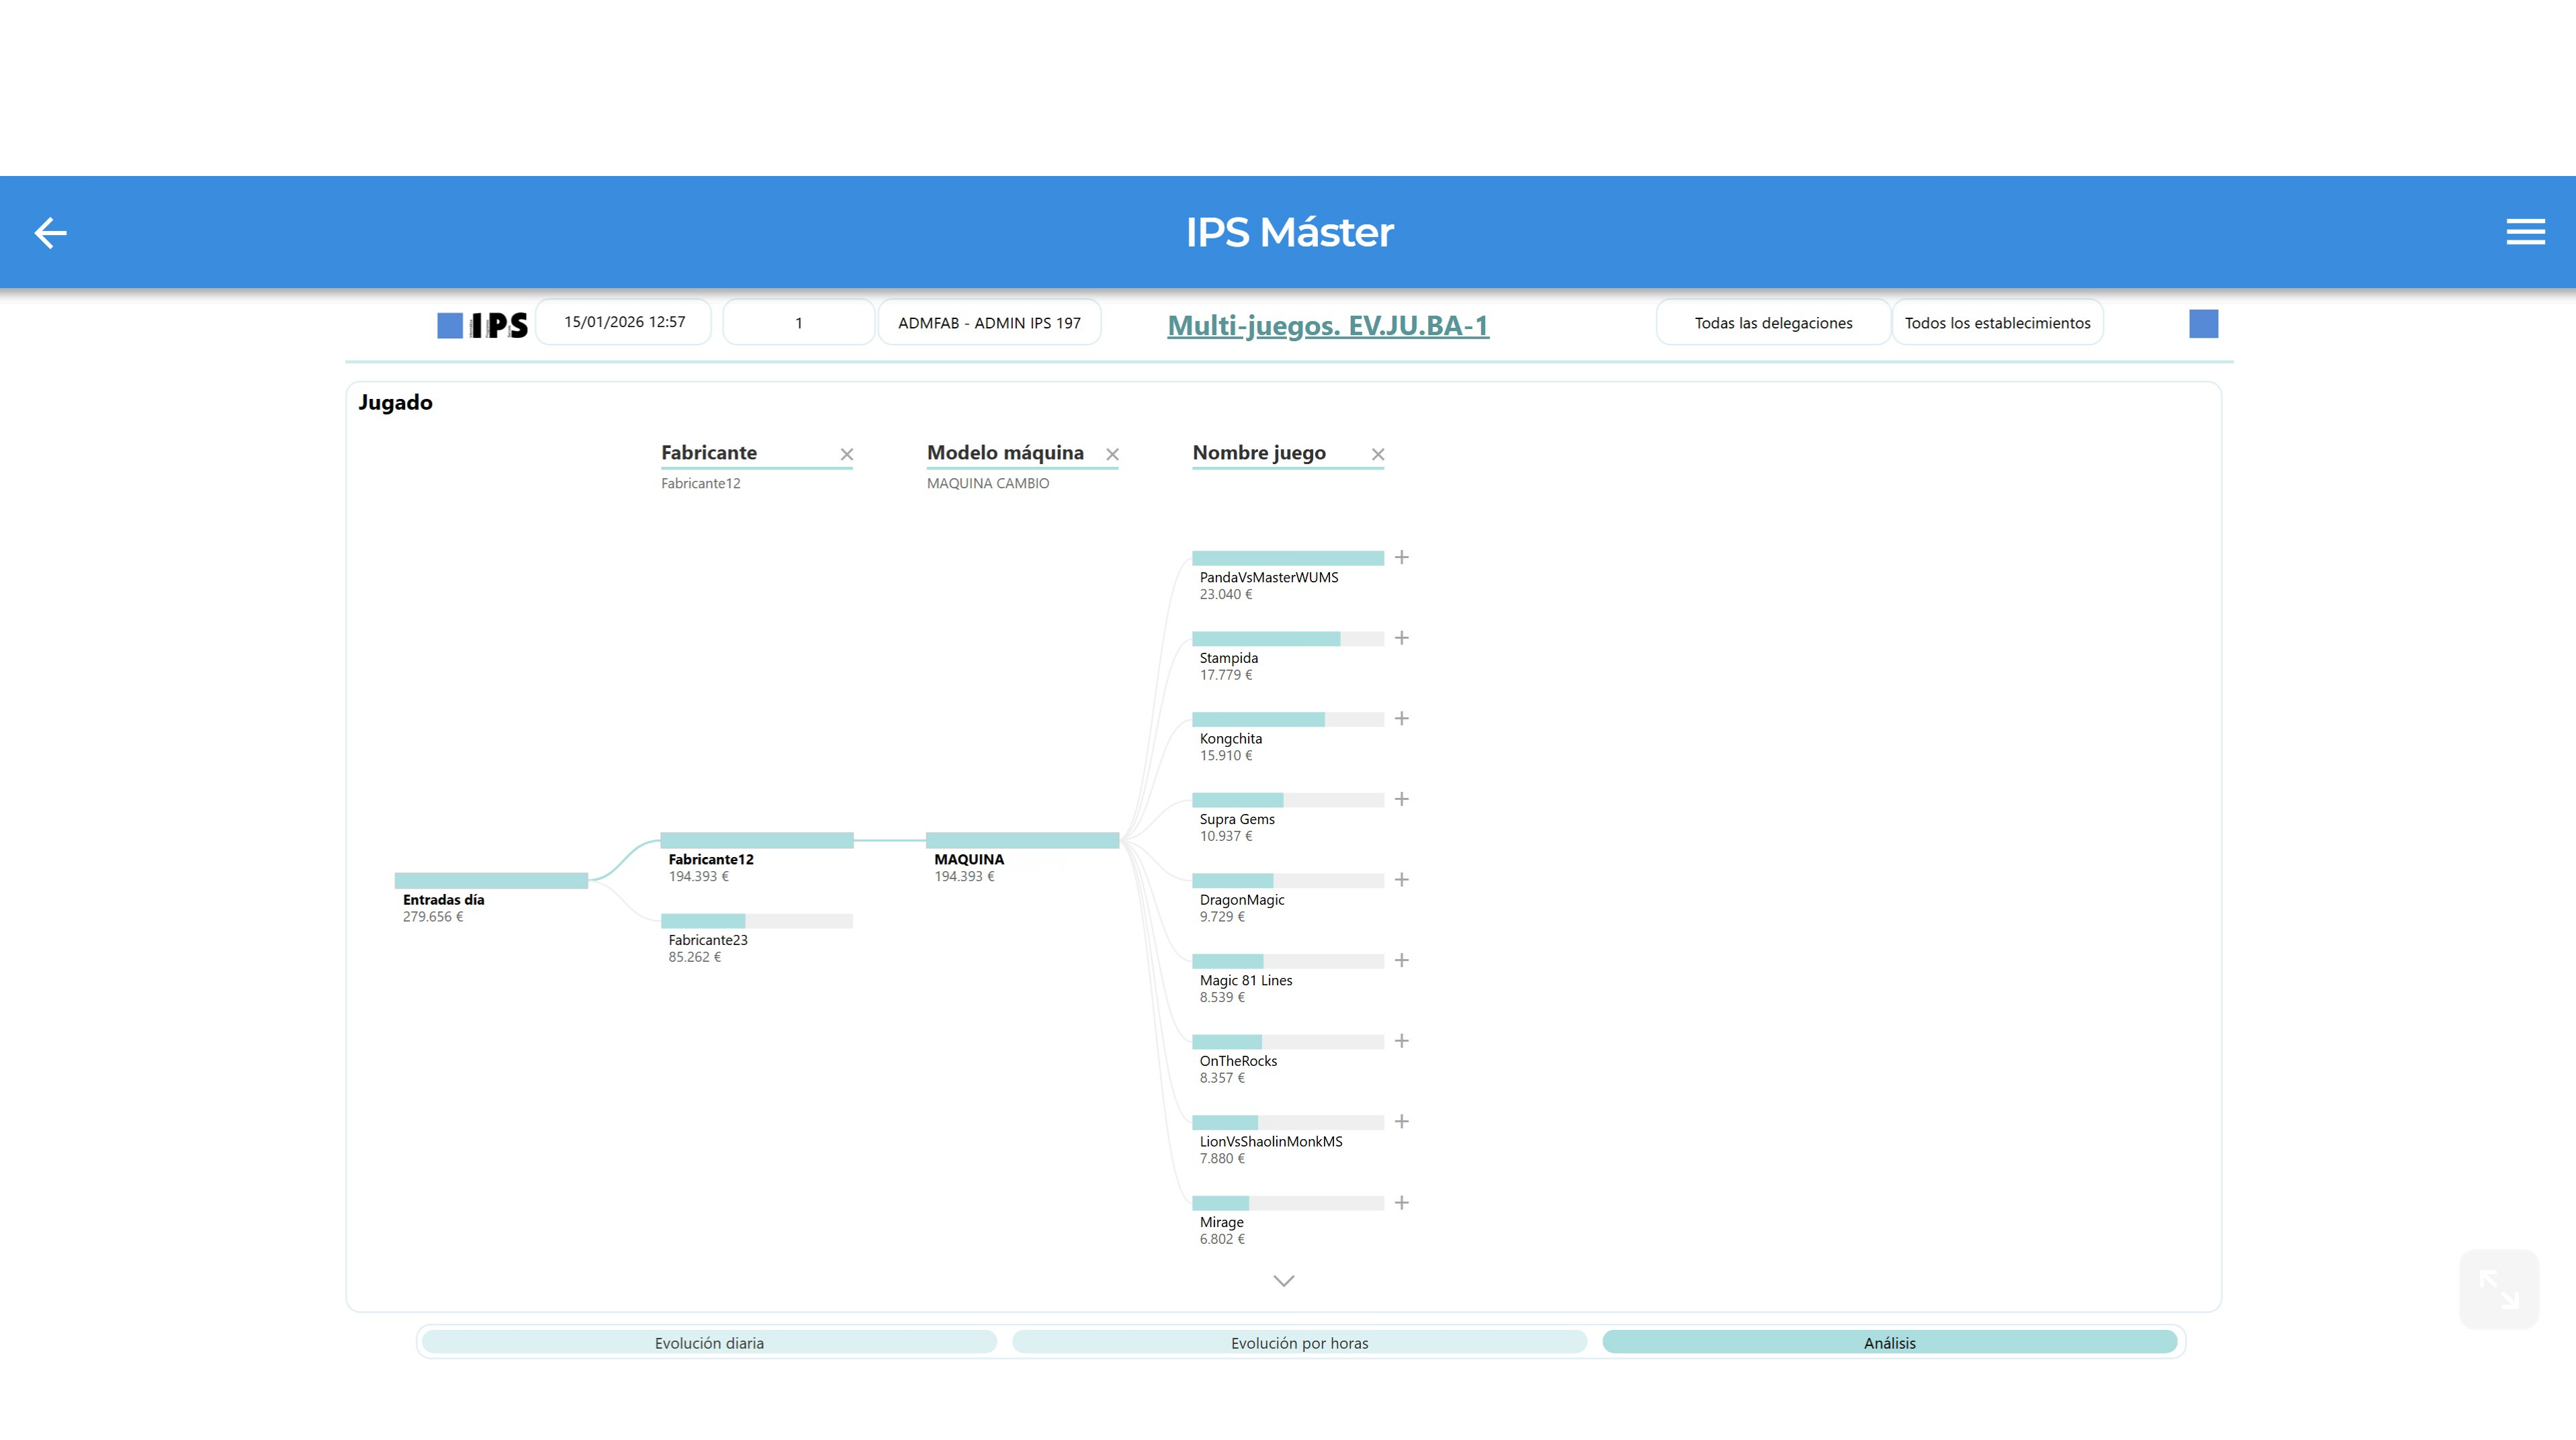Expand the Mirage node with plus
The height and width of the screenshot is (1440, 2576).
coord(1402,1203)
